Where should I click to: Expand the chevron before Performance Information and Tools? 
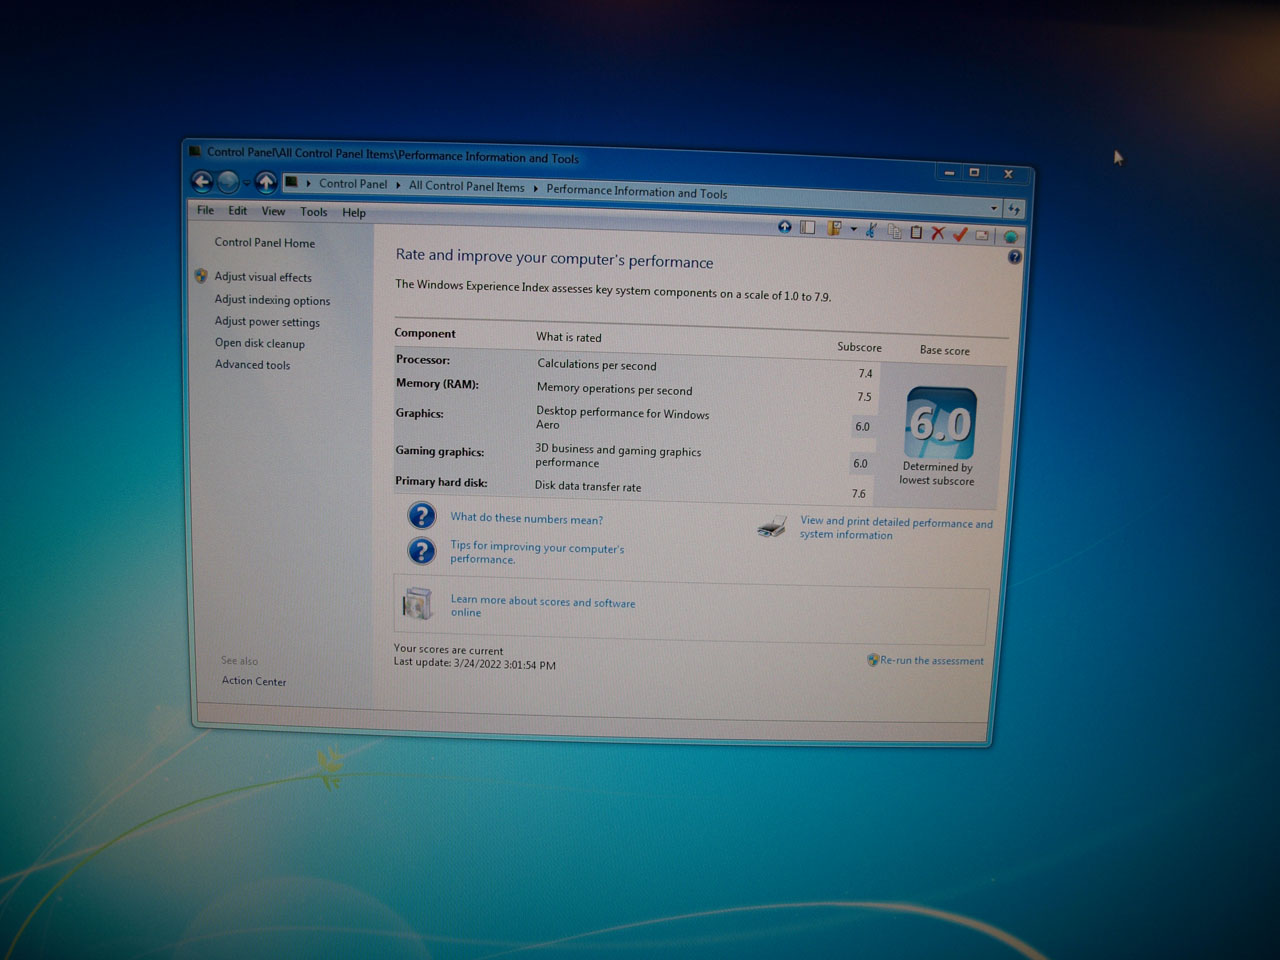pyautogui.click(x=535, y=188)
